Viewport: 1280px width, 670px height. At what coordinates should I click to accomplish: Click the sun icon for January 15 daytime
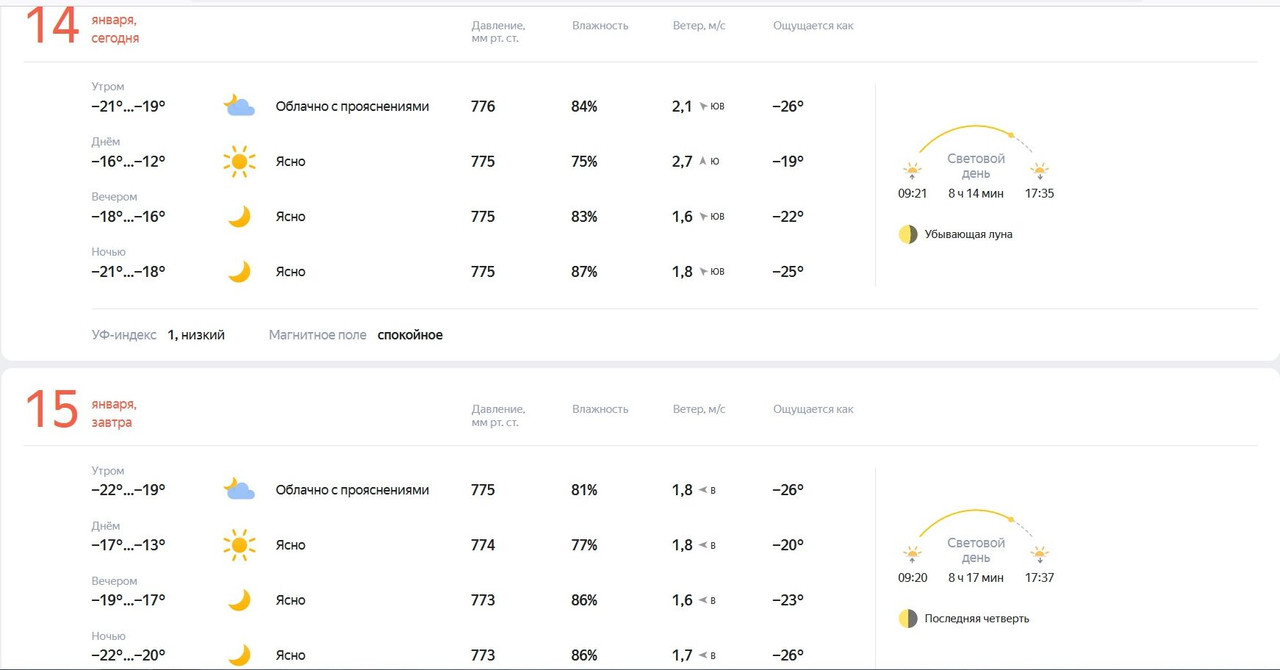coord(239,545)
